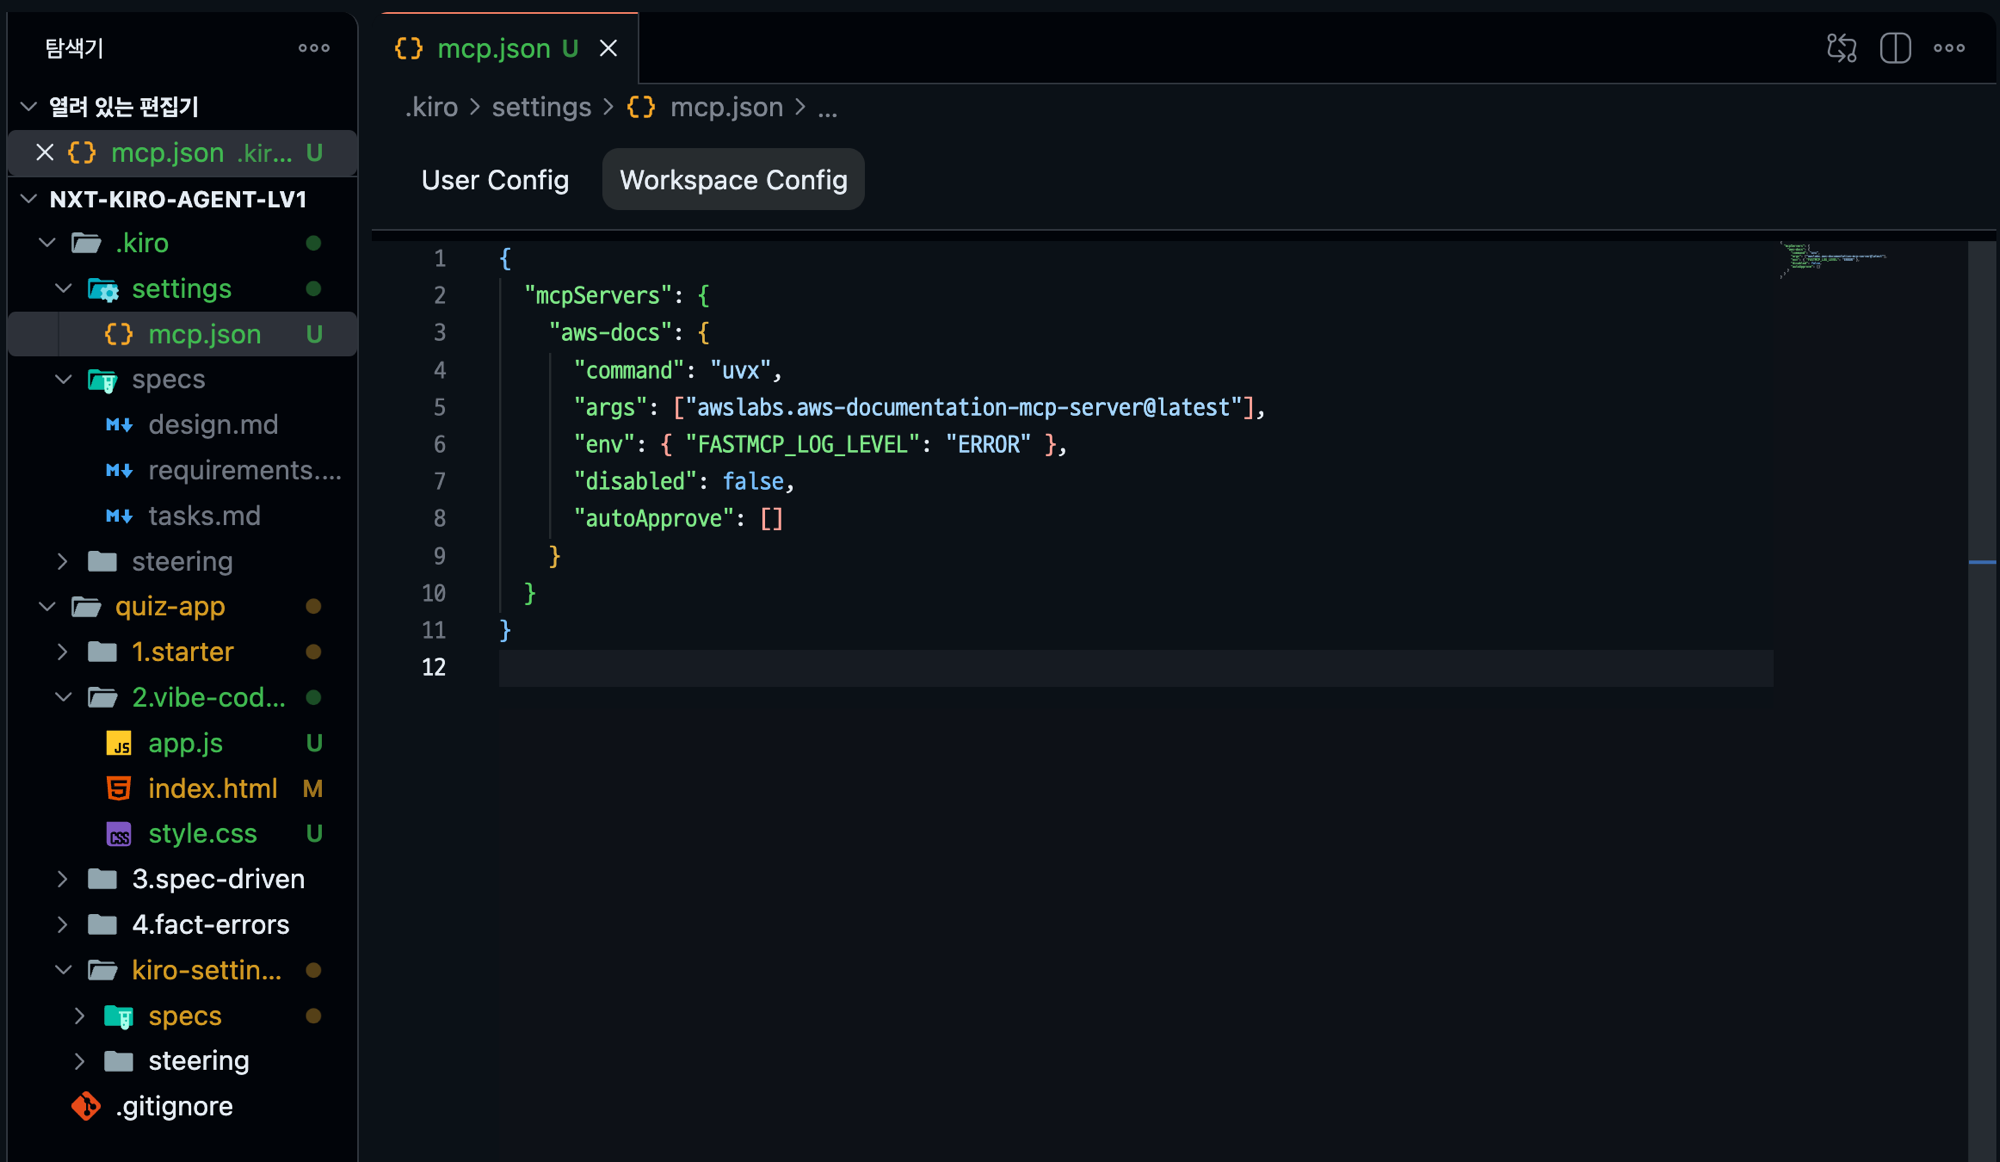Collapse the open editors section
The width and height of the screenshot is (2000, 1162).
29,106
